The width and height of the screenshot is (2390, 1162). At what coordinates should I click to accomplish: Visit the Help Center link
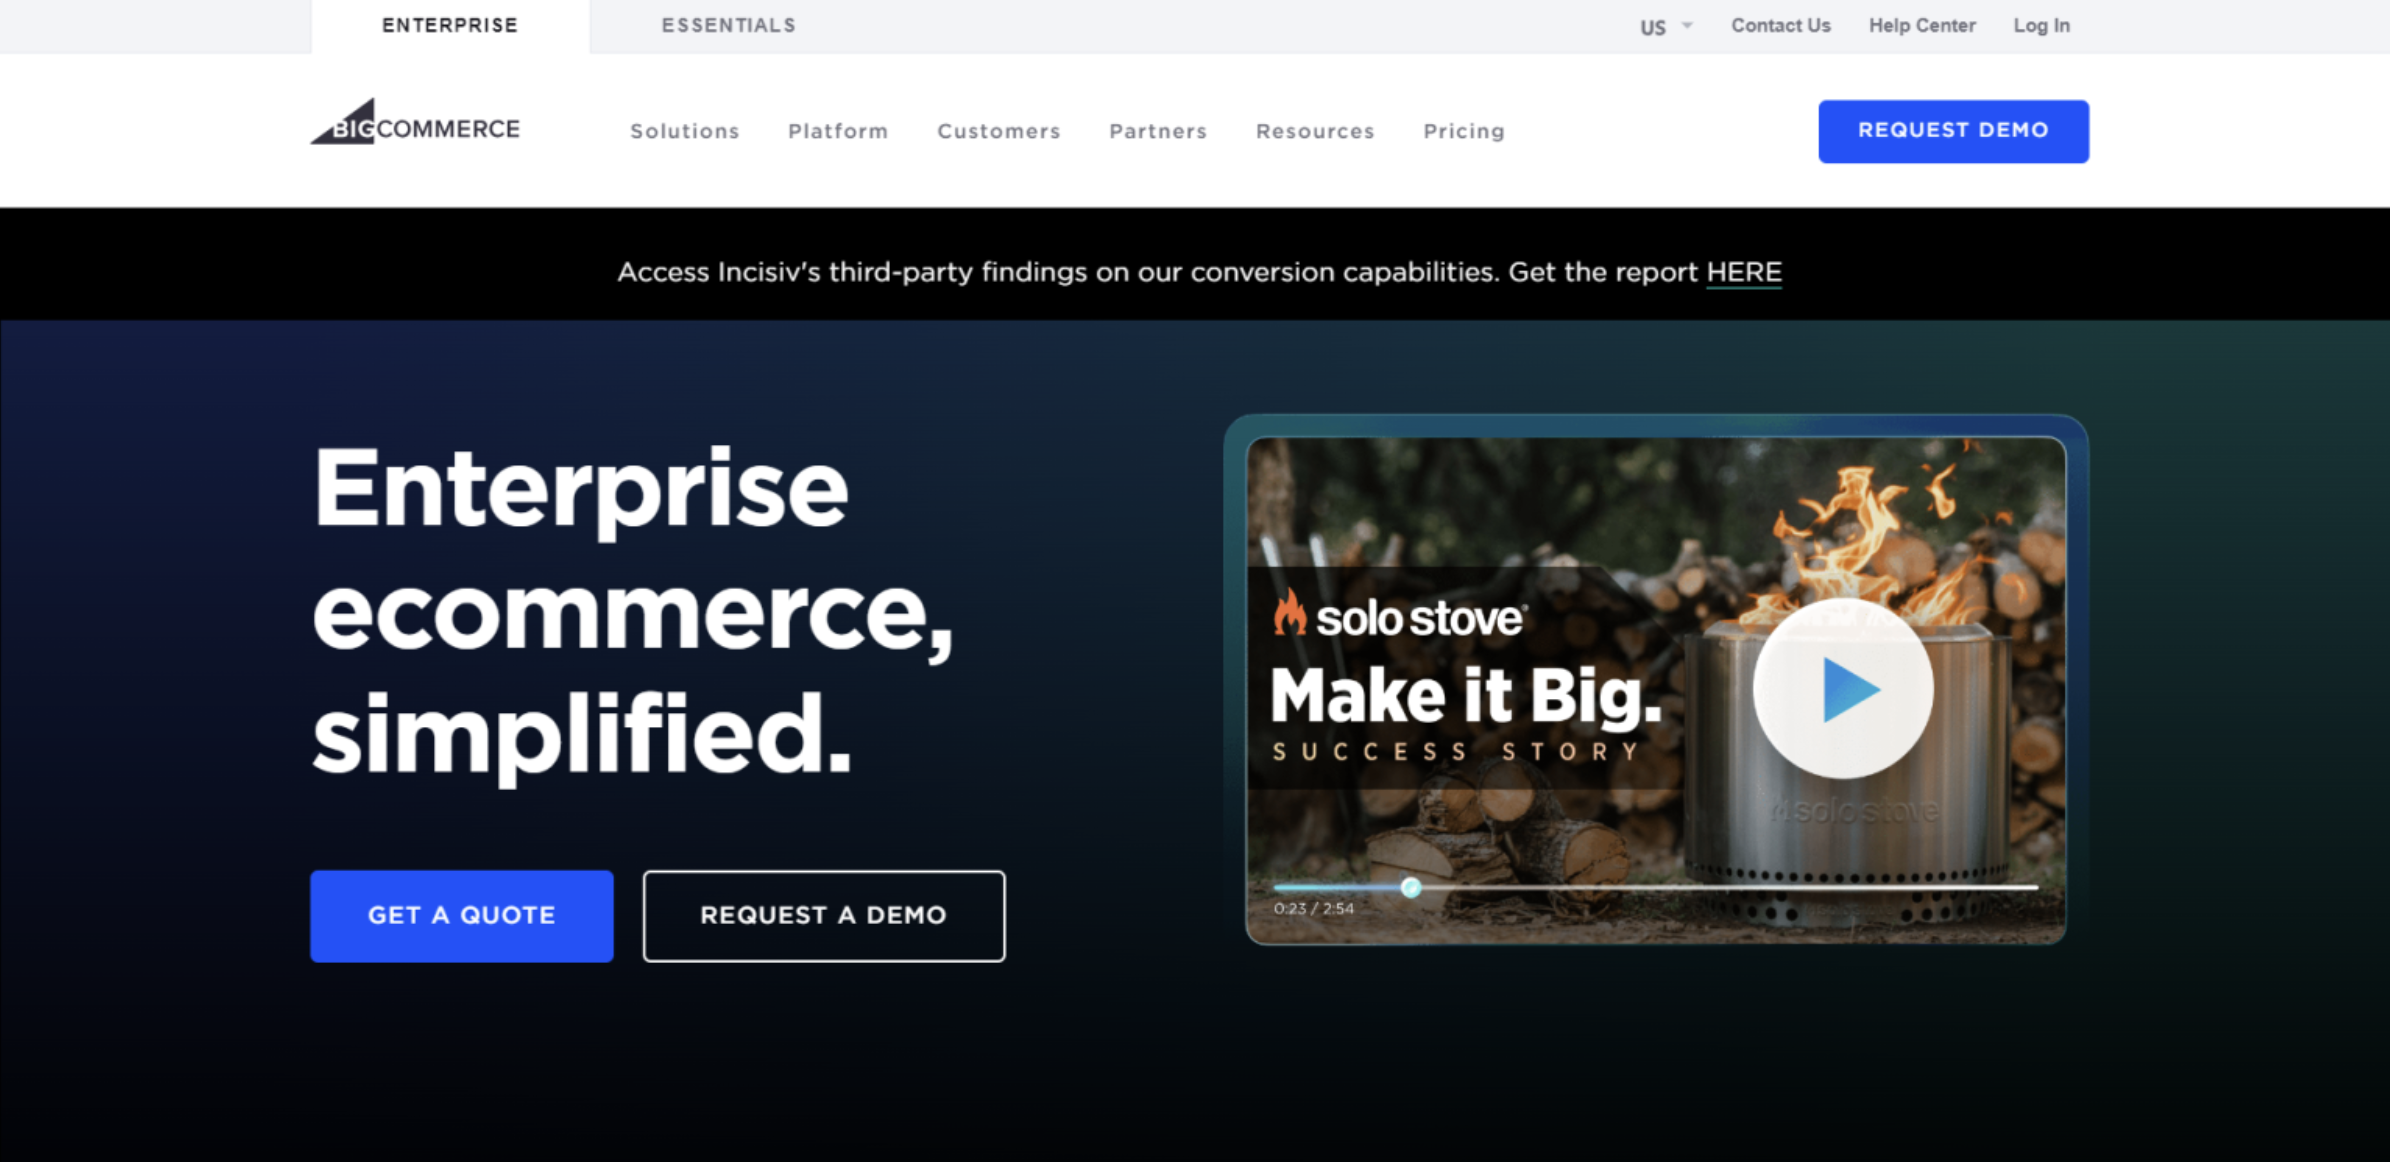pyautogui.click(x=1922, y=26)
